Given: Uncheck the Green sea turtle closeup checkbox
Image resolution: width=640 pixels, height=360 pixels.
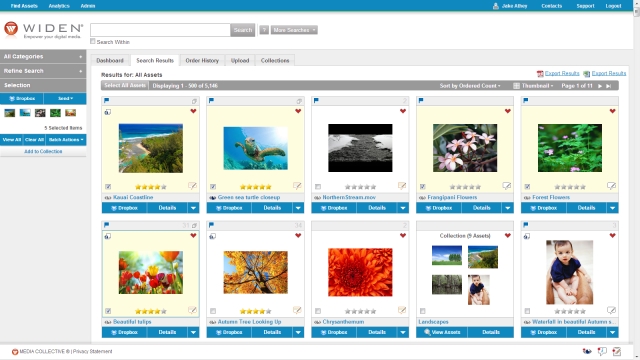Looking at the screenshot, I should point(213,187).
